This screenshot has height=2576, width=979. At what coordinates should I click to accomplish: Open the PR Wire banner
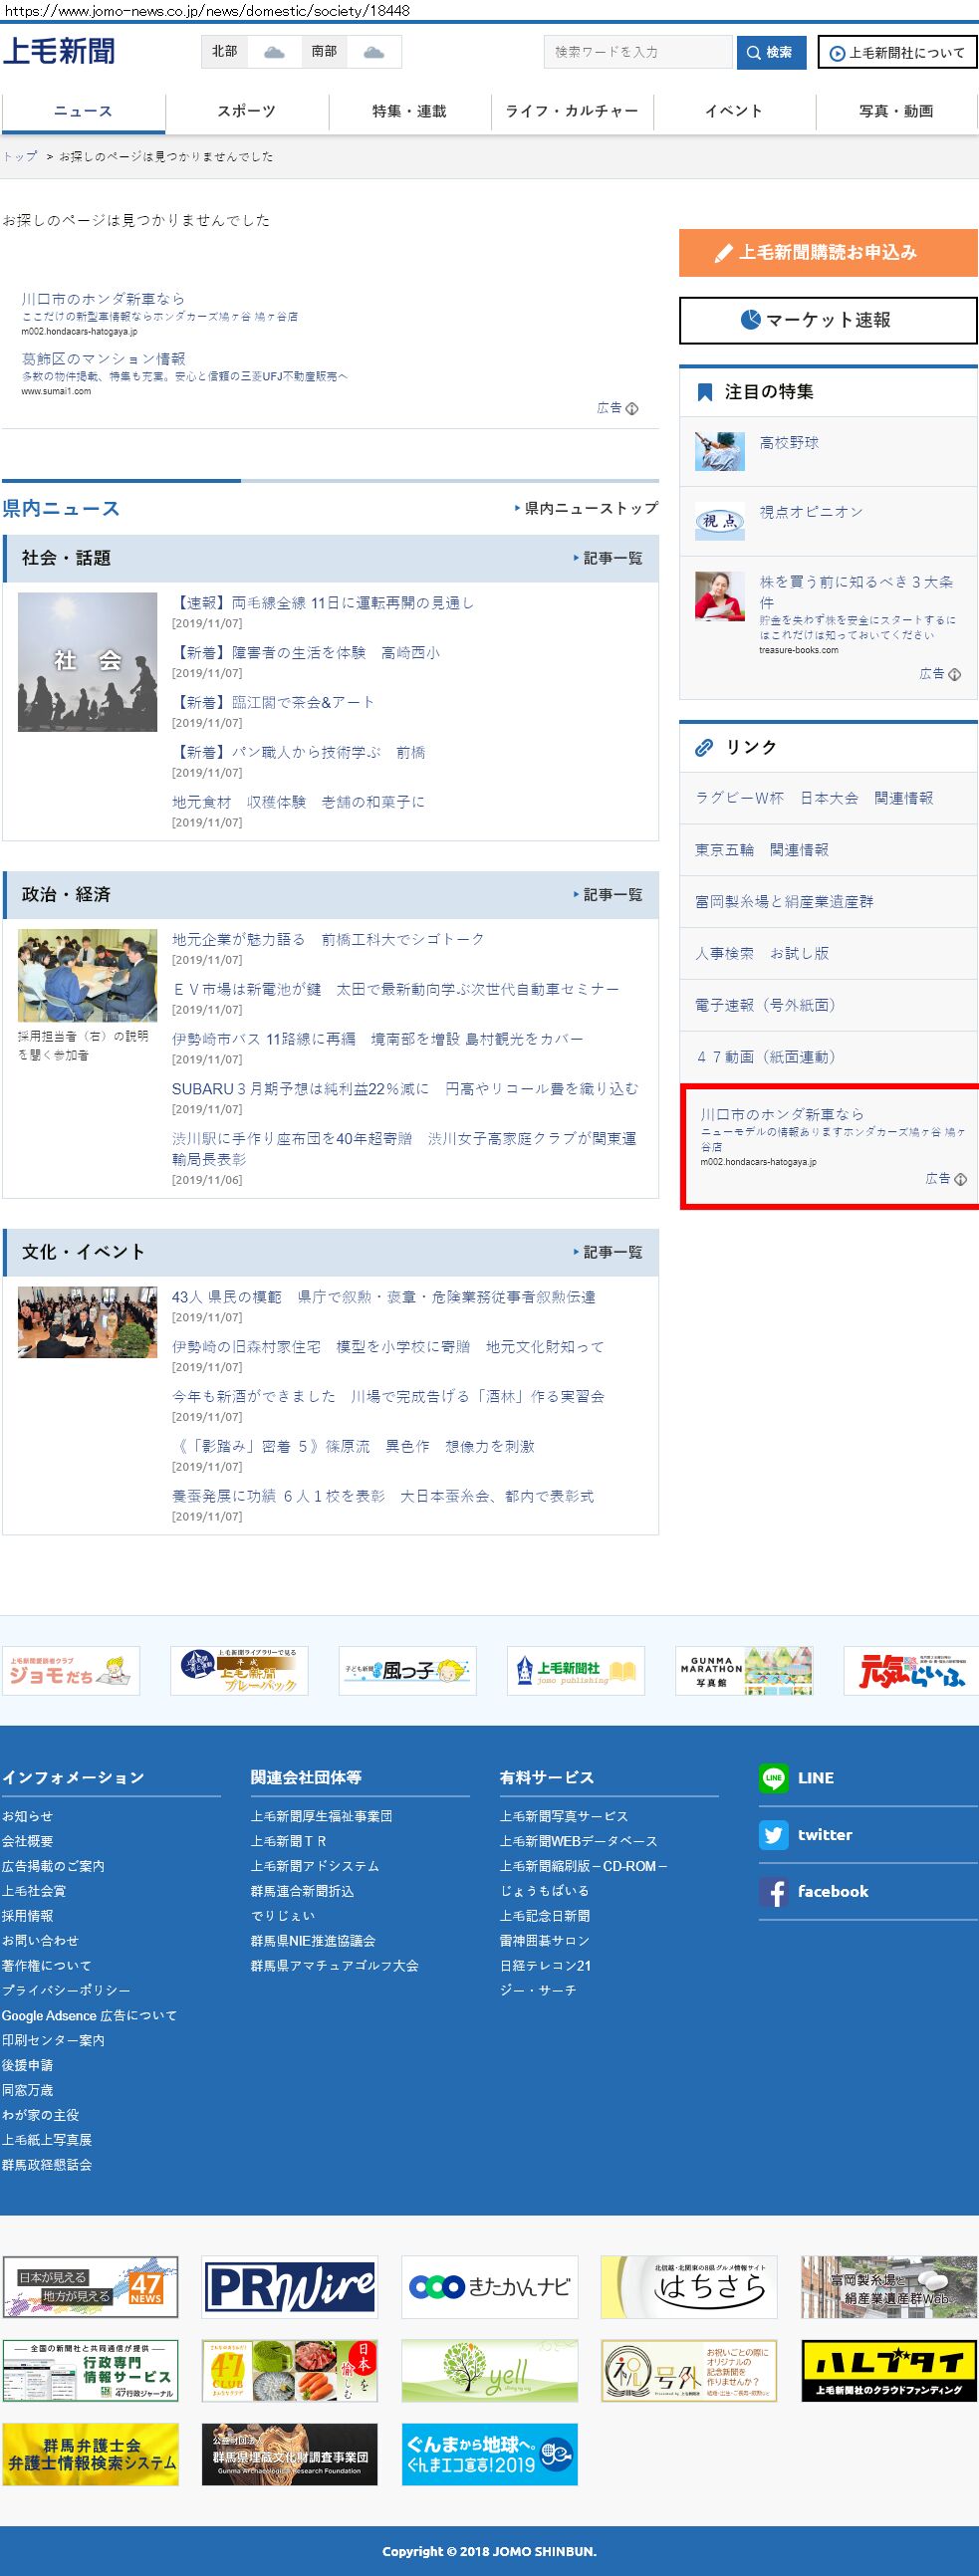[x=289, y=2286]
